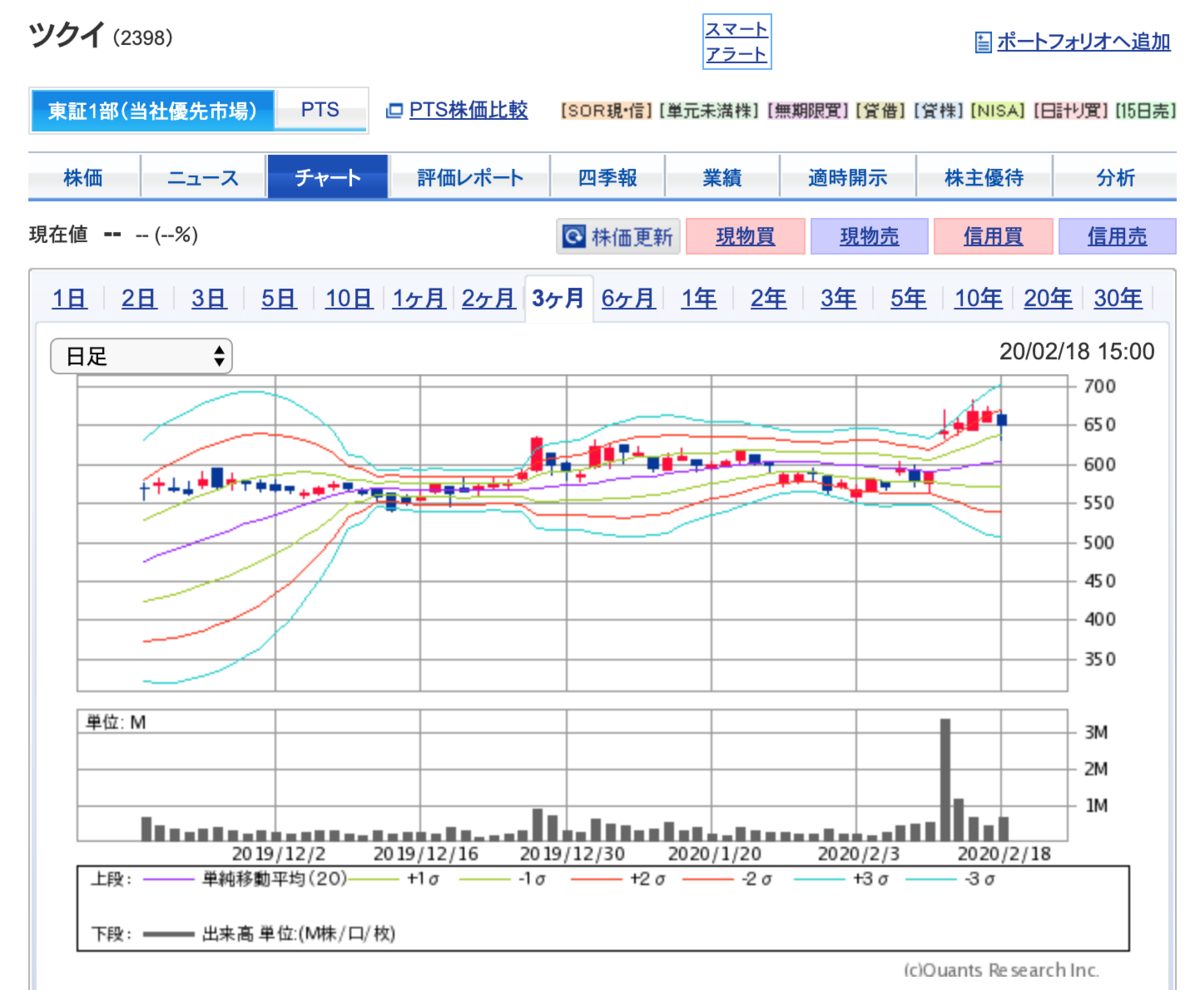Show the 1ヶ月 chart period
1200x990 pixels.
pyautogui.click(x=419, y=298)
